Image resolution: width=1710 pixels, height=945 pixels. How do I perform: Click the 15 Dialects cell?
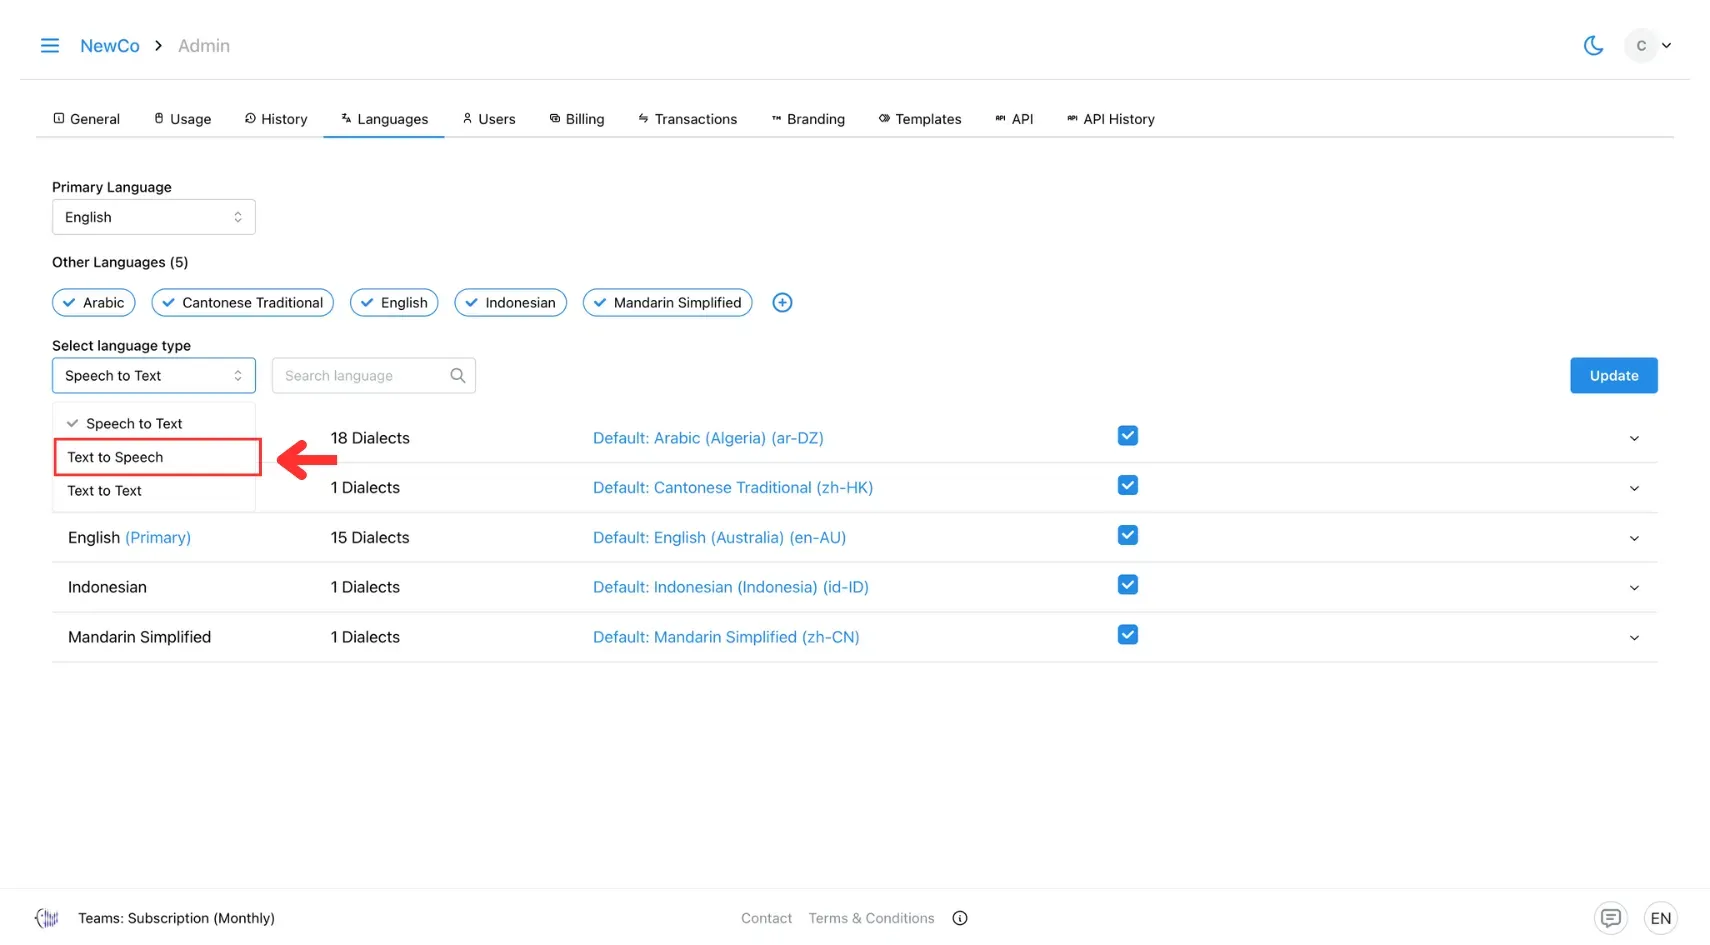point(370,538)
